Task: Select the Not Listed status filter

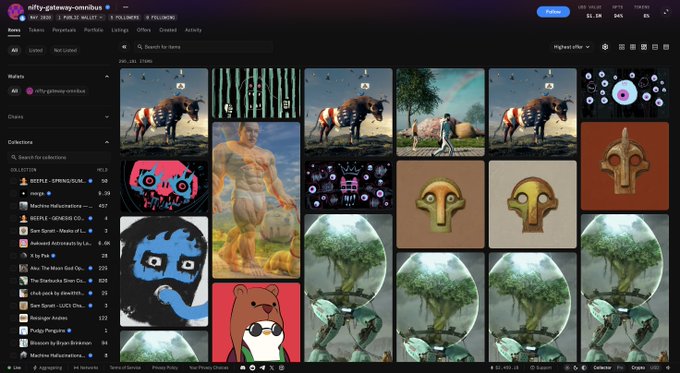Action: tap(65, 50)
